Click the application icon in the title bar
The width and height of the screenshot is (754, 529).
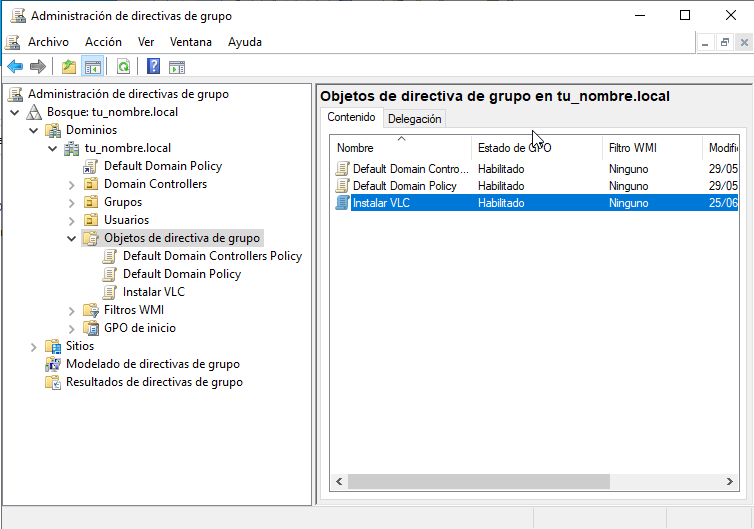tap(18, 15)
